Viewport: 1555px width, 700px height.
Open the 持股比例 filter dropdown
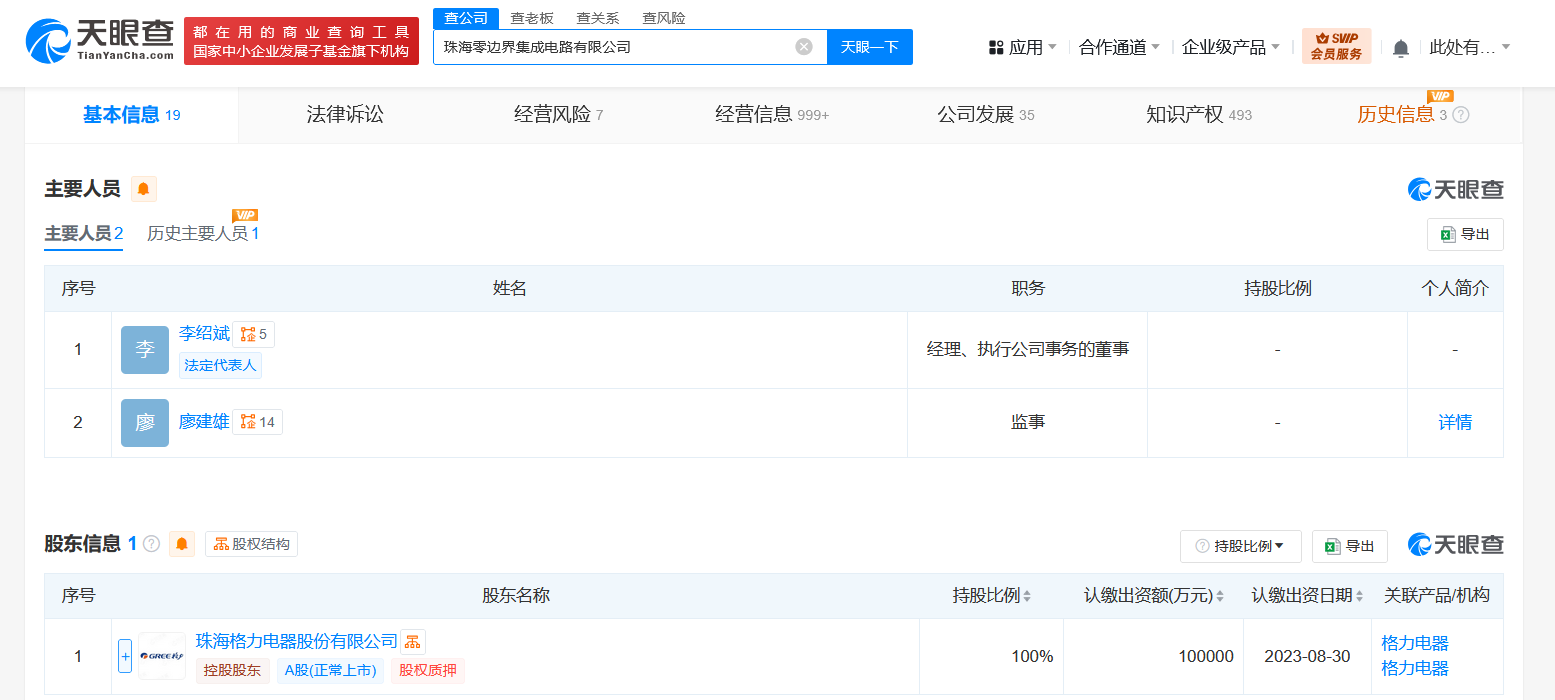tap(1240, 546)
